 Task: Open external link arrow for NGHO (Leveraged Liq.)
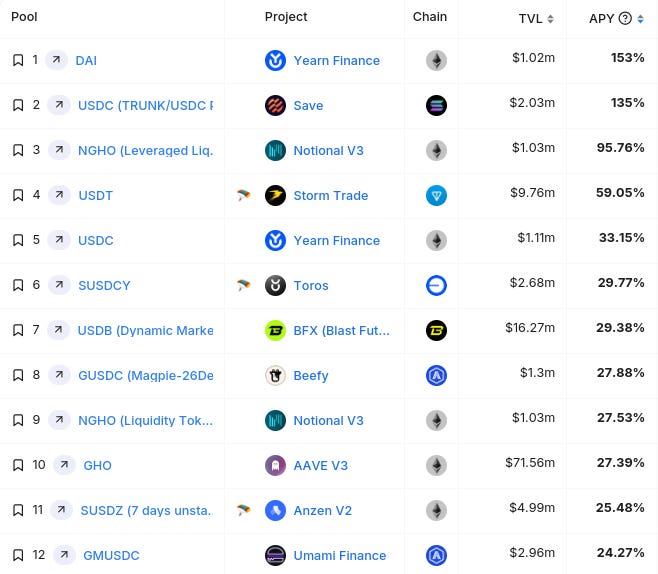59,150
